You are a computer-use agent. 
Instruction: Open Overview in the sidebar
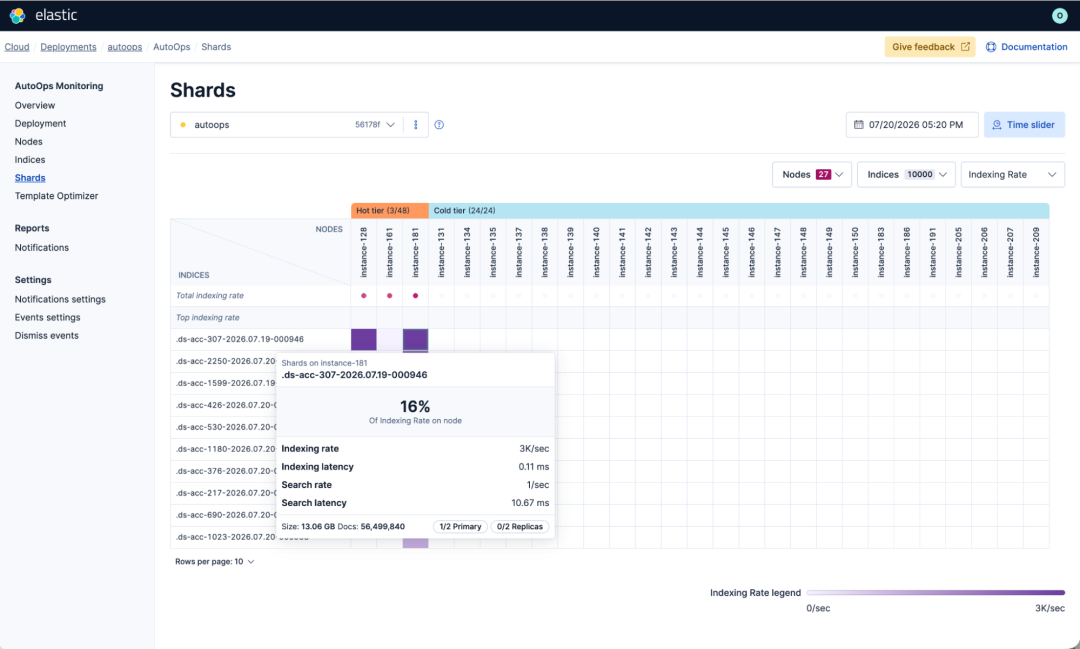[x=35, y=105]
